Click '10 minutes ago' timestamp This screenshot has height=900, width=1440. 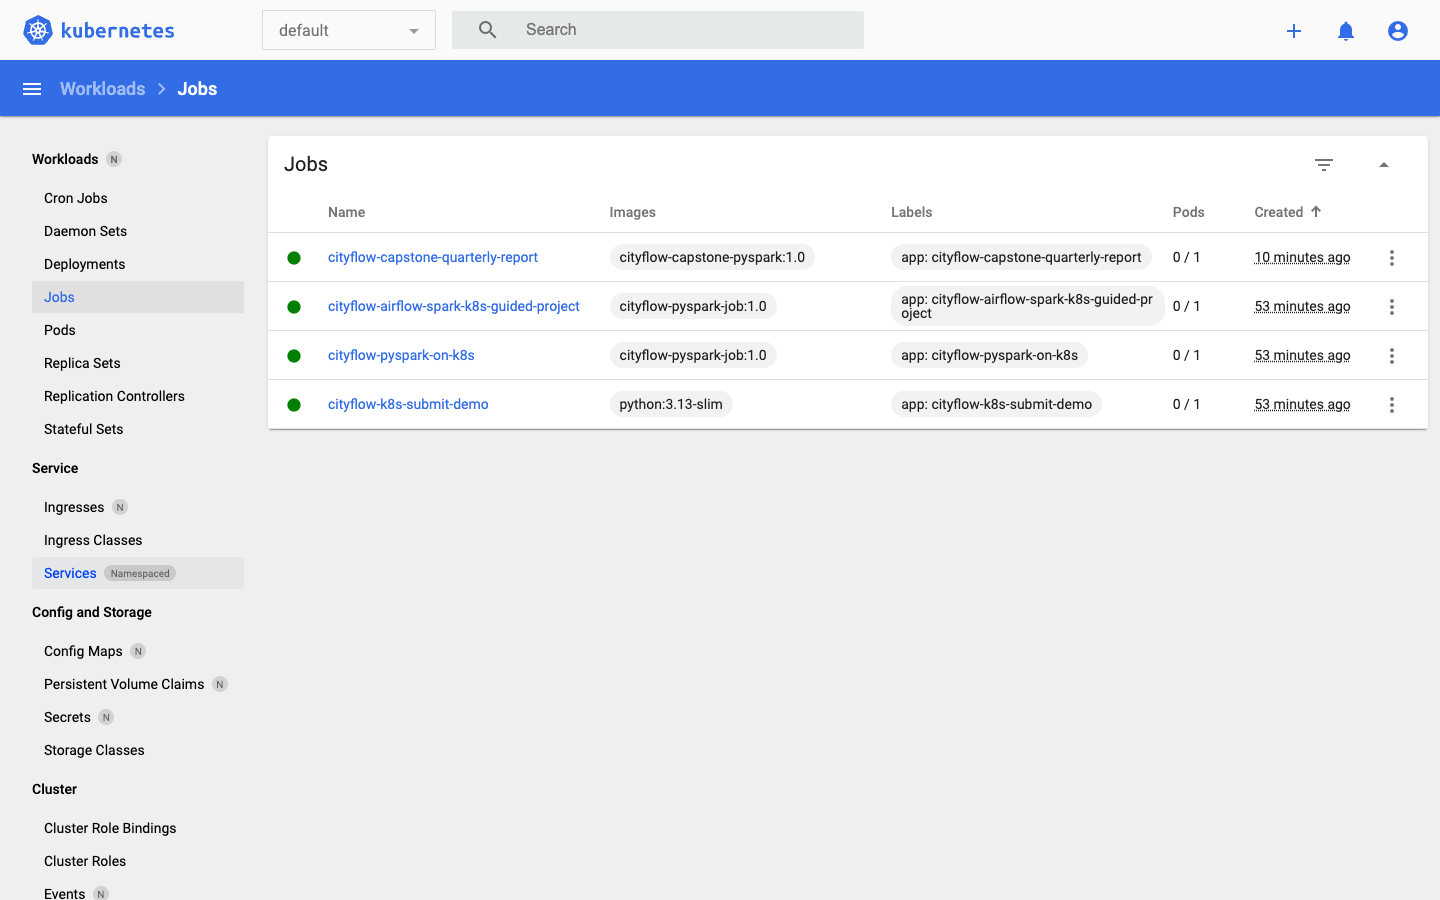pos(1302,257)
